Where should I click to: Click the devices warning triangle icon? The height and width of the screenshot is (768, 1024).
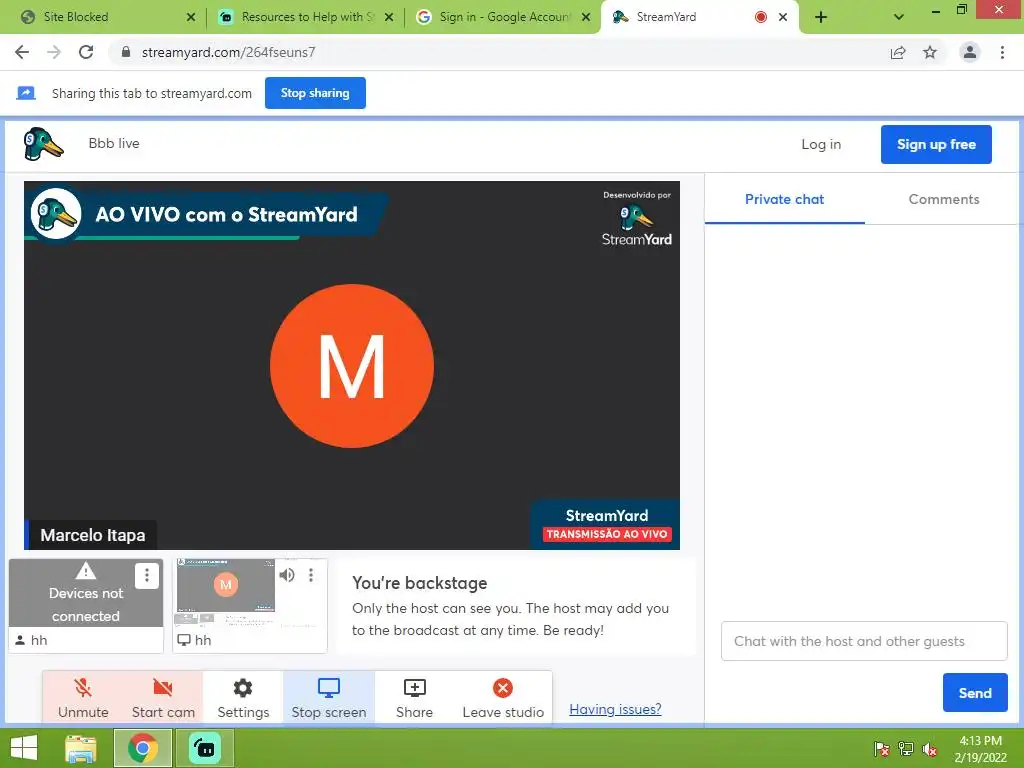(86, 571)
